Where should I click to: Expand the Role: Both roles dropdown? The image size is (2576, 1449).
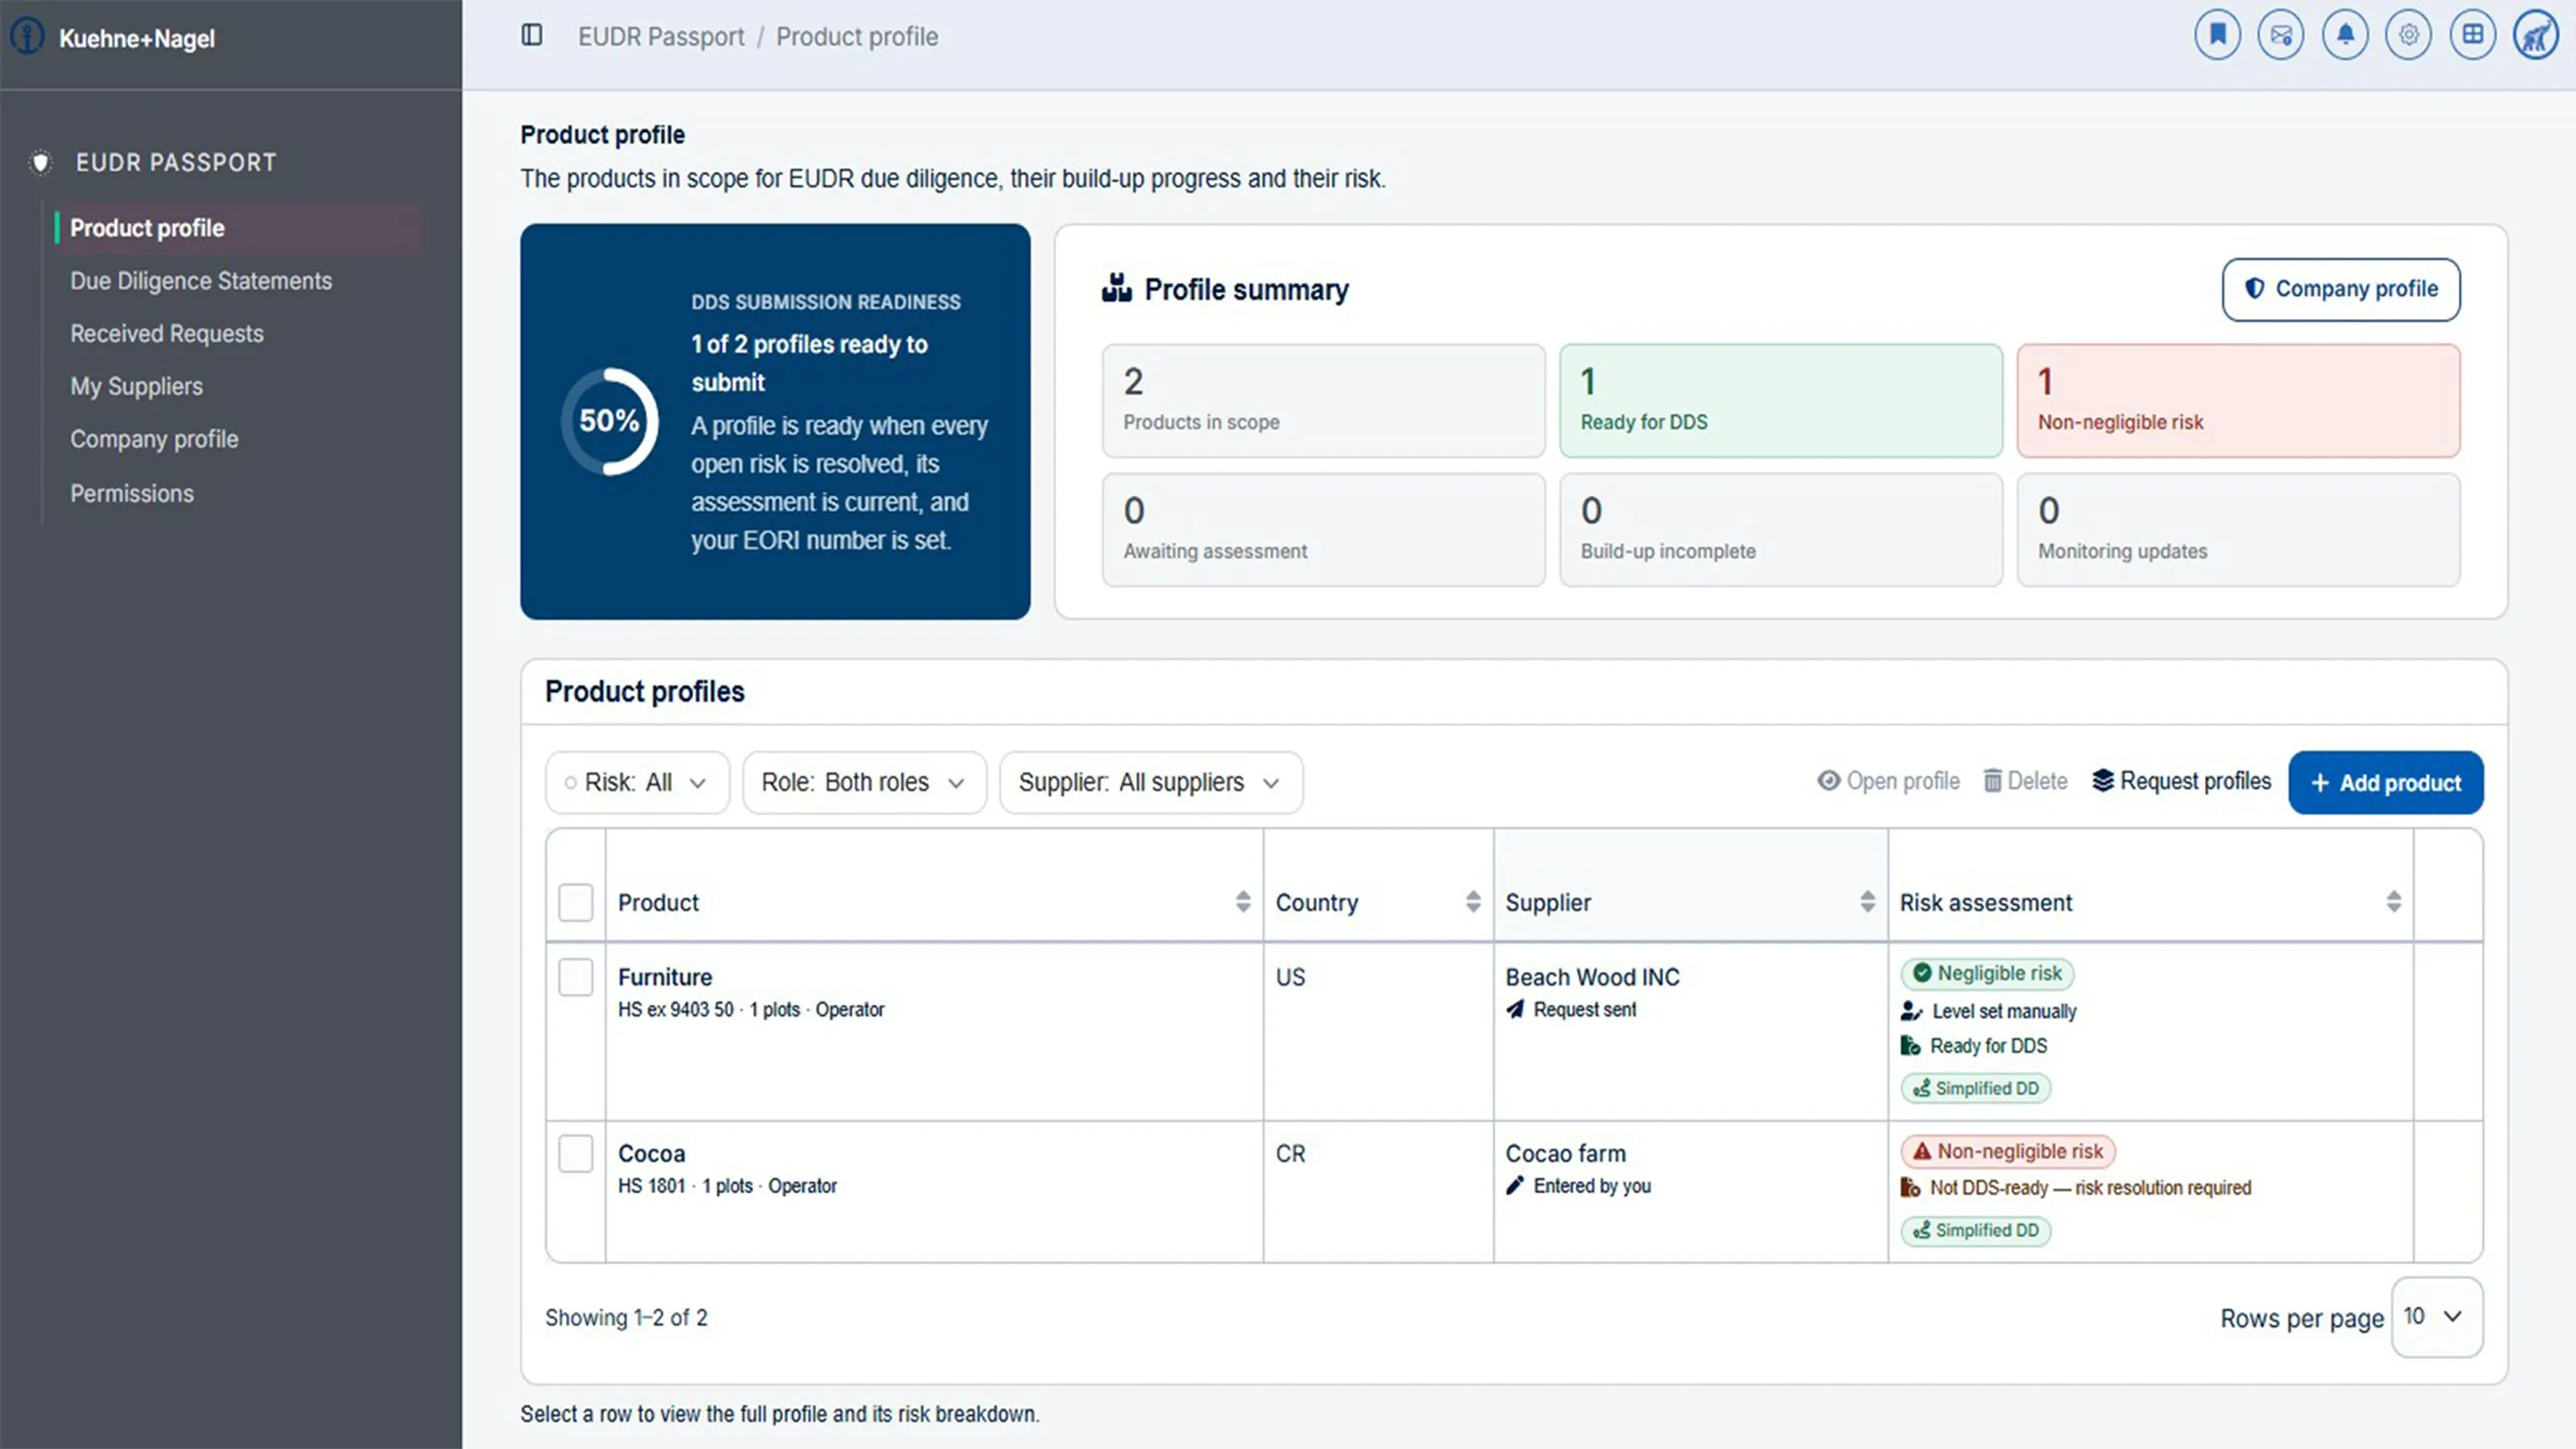(x=864, y=782)
